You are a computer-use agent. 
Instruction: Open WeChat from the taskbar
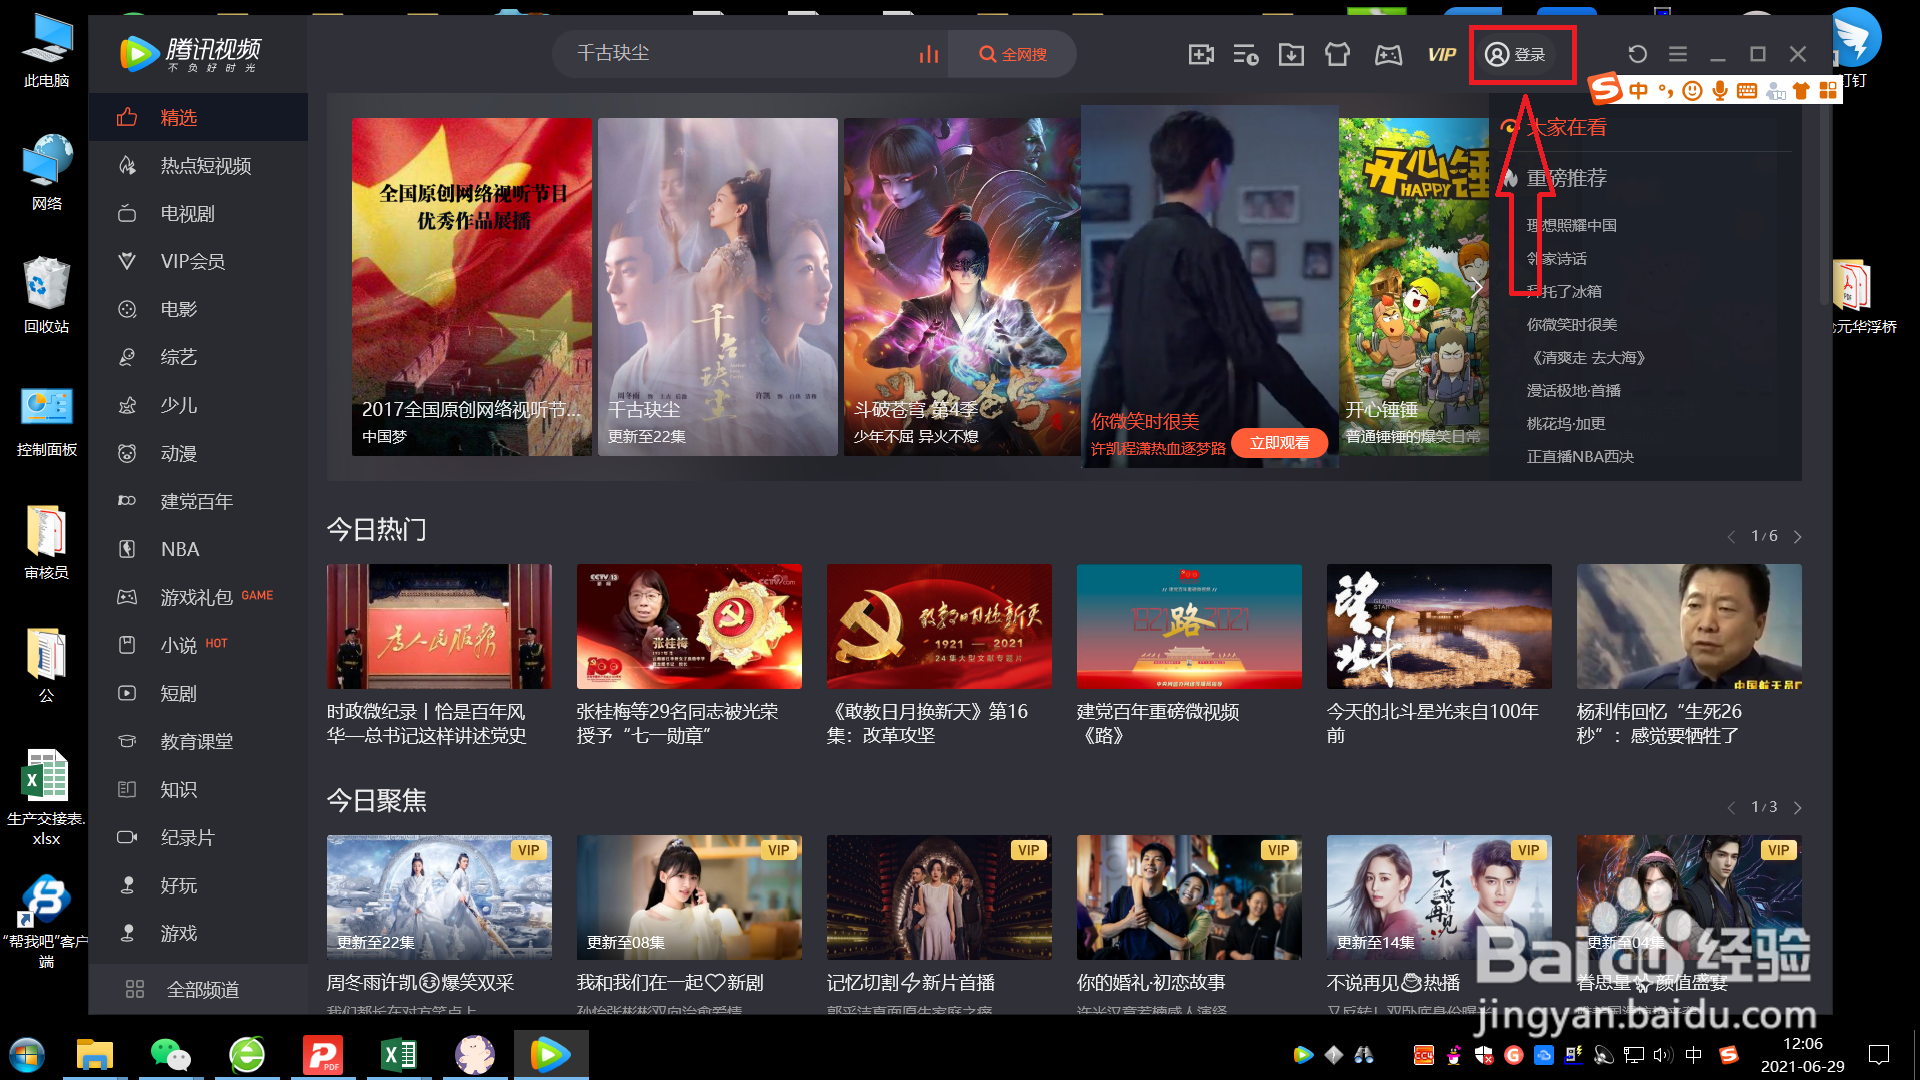170,1055
